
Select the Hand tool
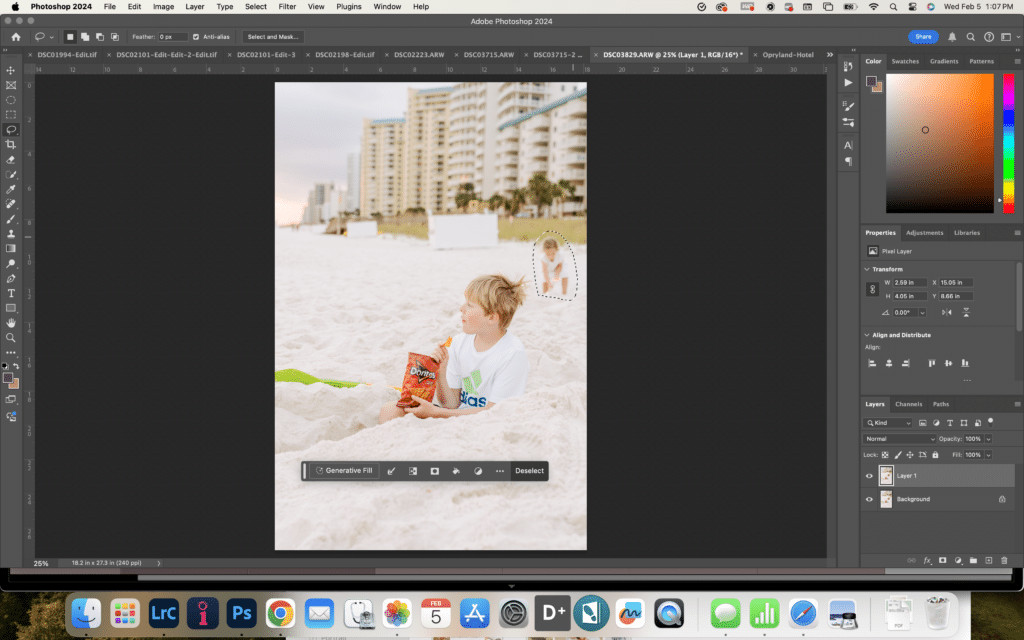[x=10, y=323]
